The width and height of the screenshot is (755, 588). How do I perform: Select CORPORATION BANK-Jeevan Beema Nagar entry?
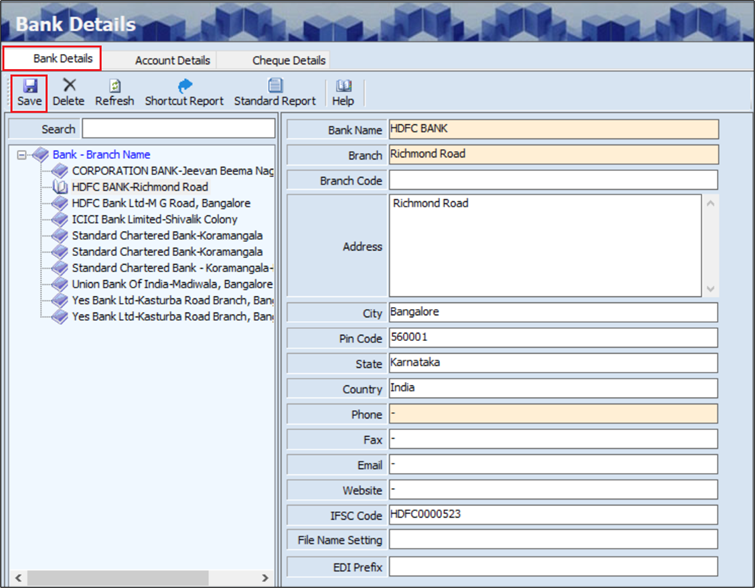point(172,171)
